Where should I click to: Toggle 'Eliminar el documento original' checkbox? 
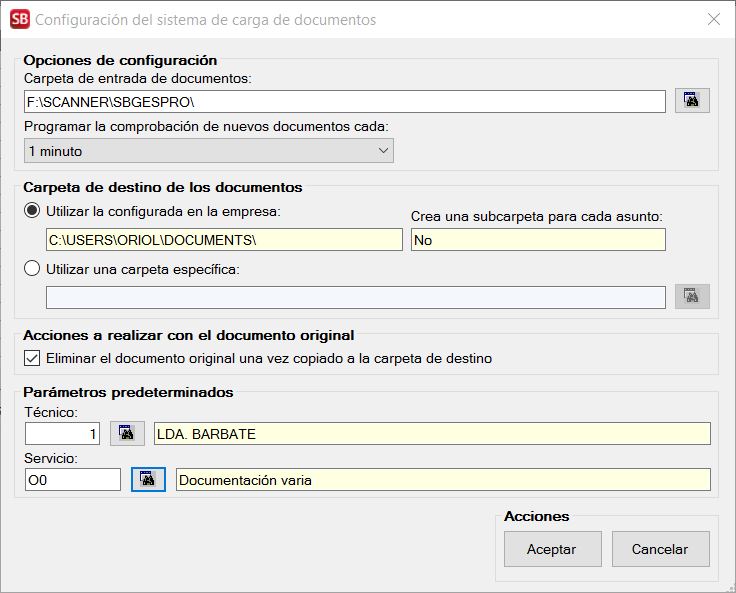[32, 358]
